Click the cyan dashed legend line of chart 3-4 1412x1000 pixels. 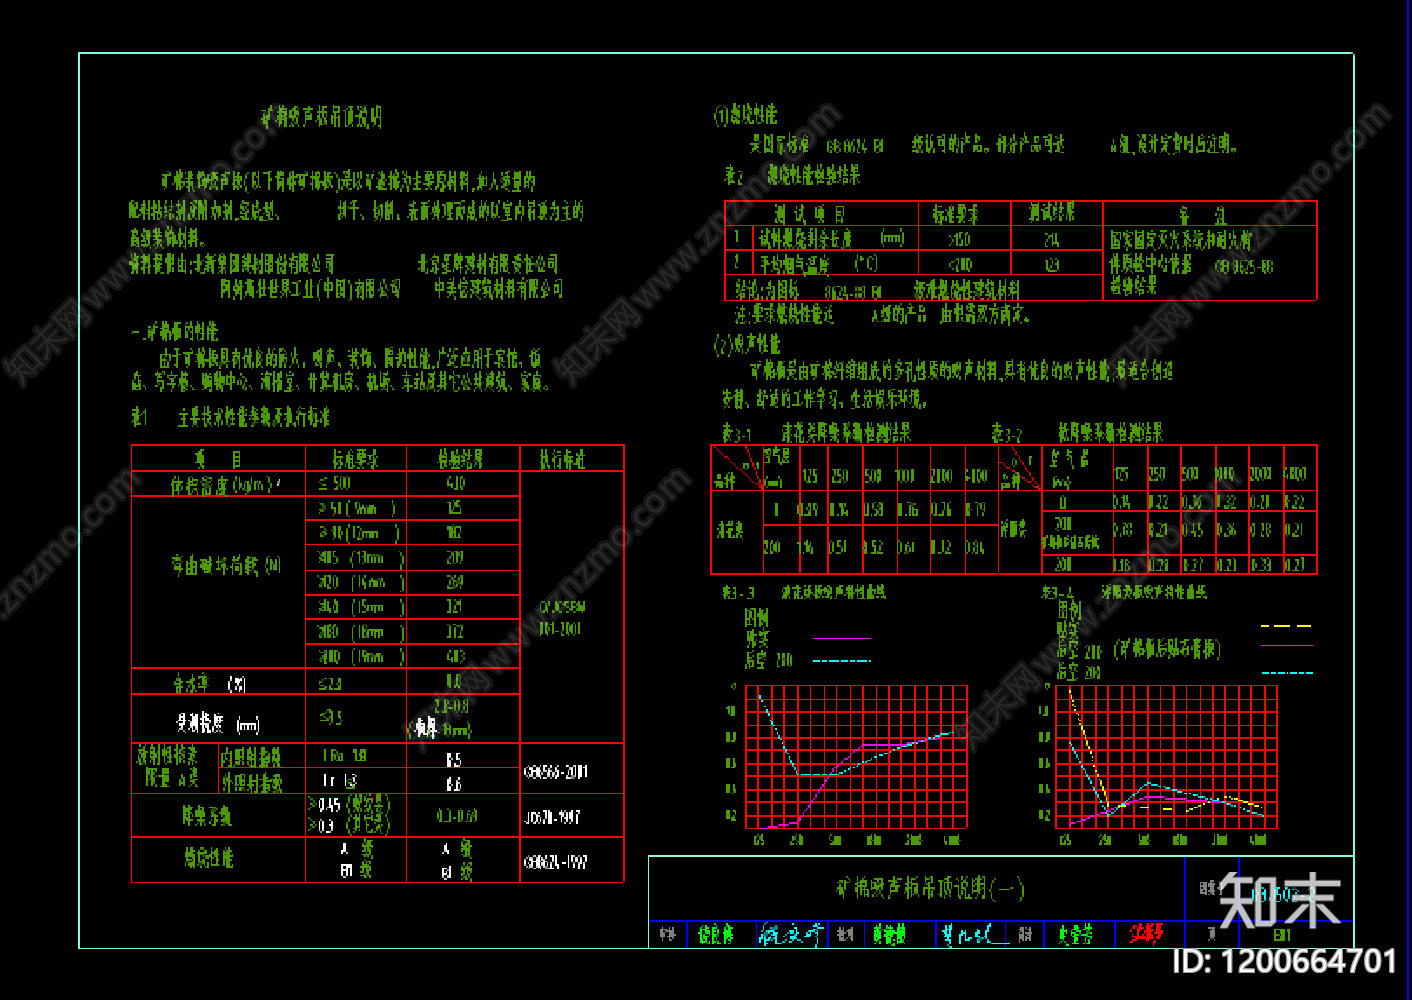(x=1287, y=673)
